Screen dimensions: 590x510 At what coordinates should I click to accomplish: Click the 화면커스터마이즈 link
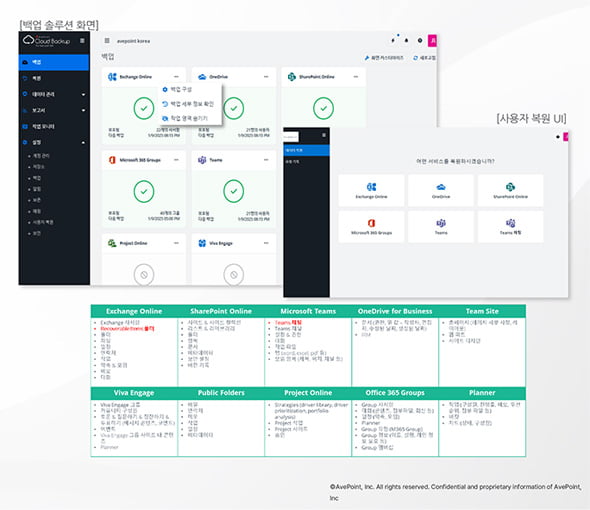(384, 58)
